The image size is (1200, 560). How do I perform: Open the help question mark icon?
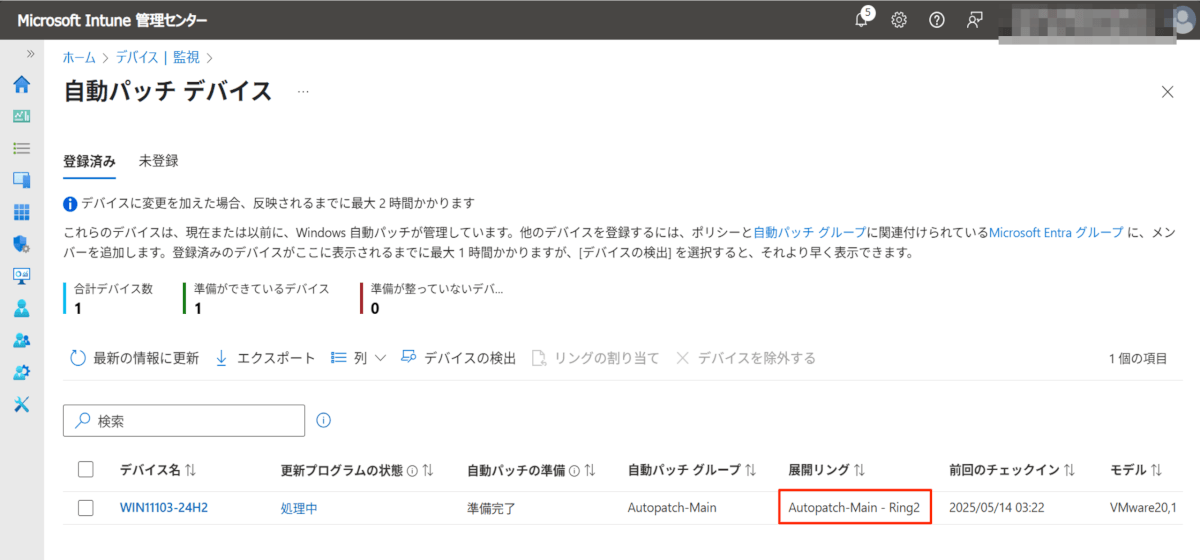[x=937, y=20]
